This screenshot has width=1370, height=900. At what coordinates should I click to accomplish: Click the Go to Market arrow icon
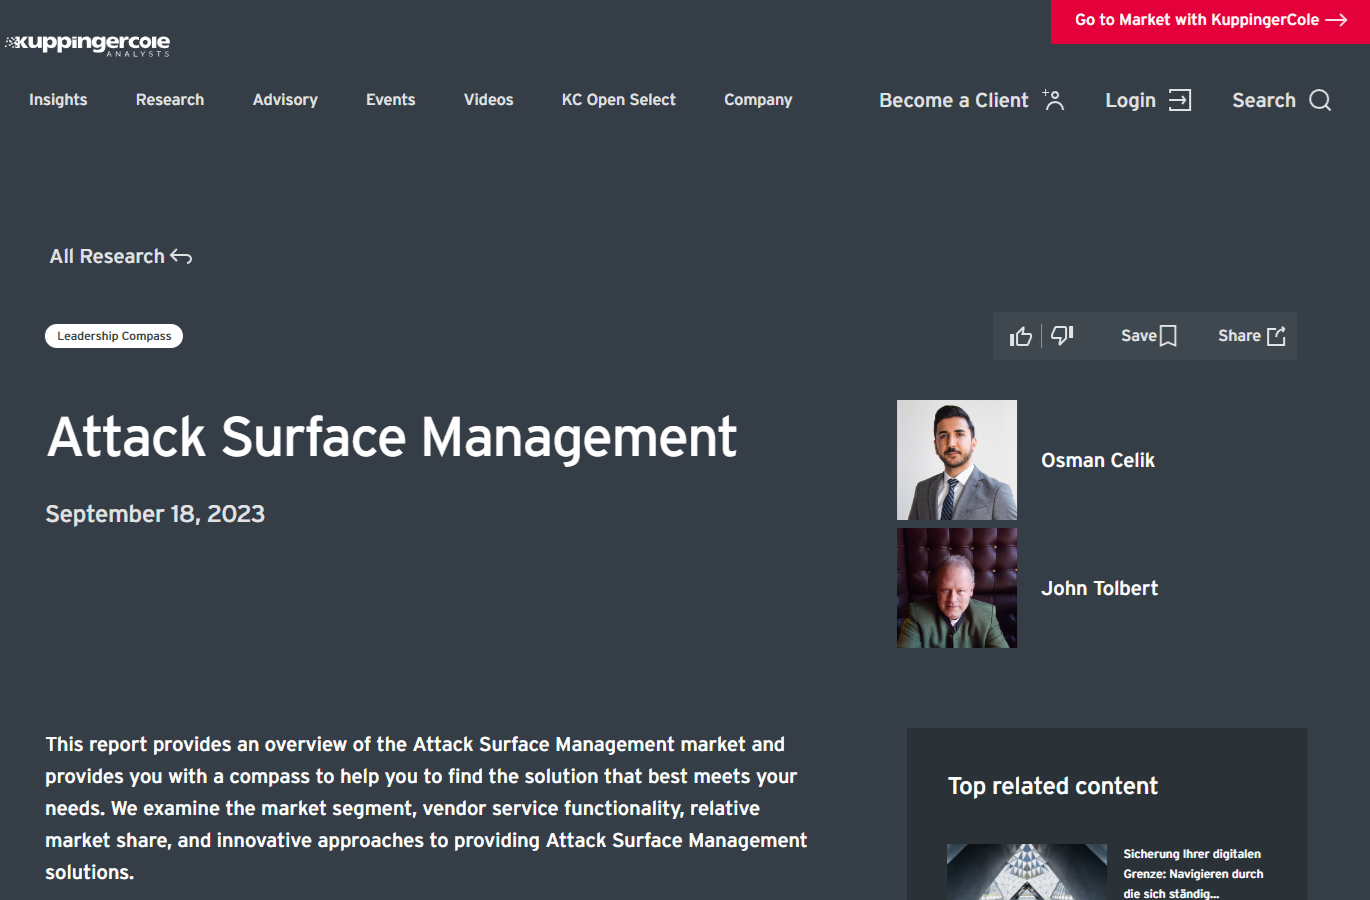pos(1336,20)
